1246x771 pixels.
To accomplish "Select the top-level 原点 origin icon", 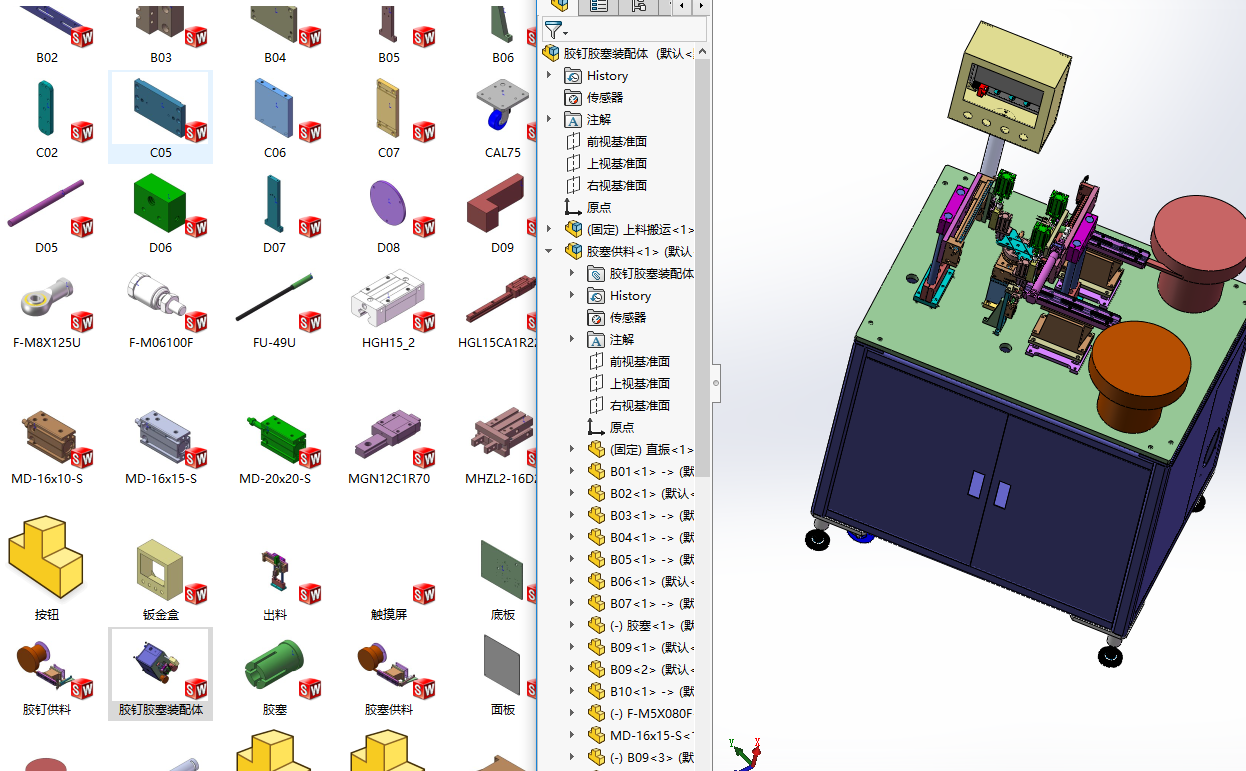I will 573,208.
